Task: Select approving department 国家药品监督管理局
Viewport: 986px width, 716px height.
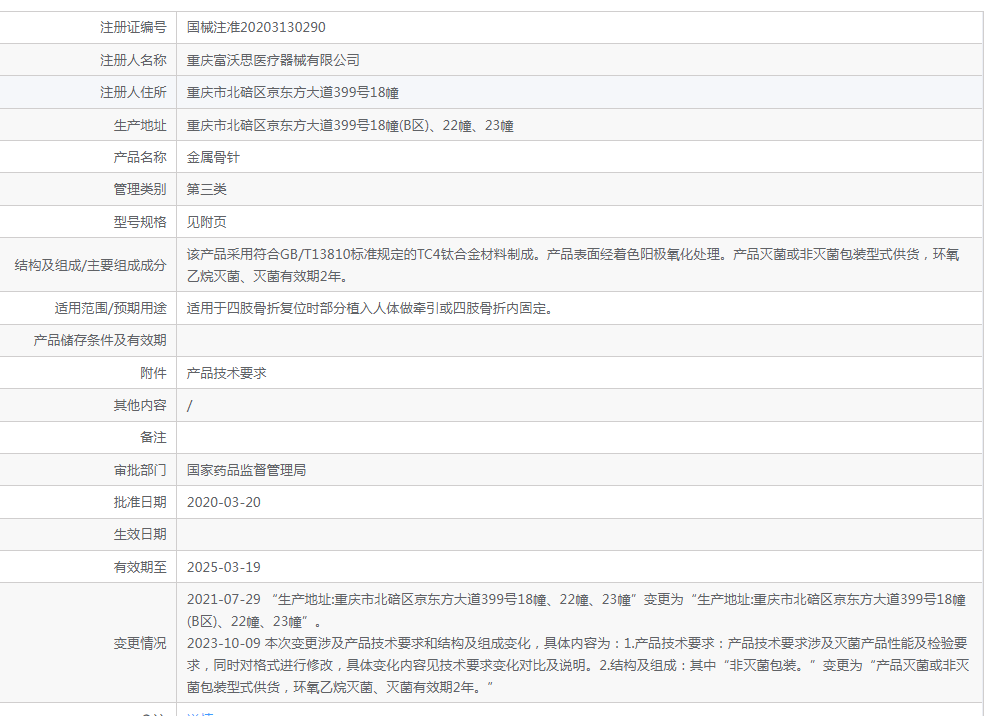Action: (x=246, y=470)
